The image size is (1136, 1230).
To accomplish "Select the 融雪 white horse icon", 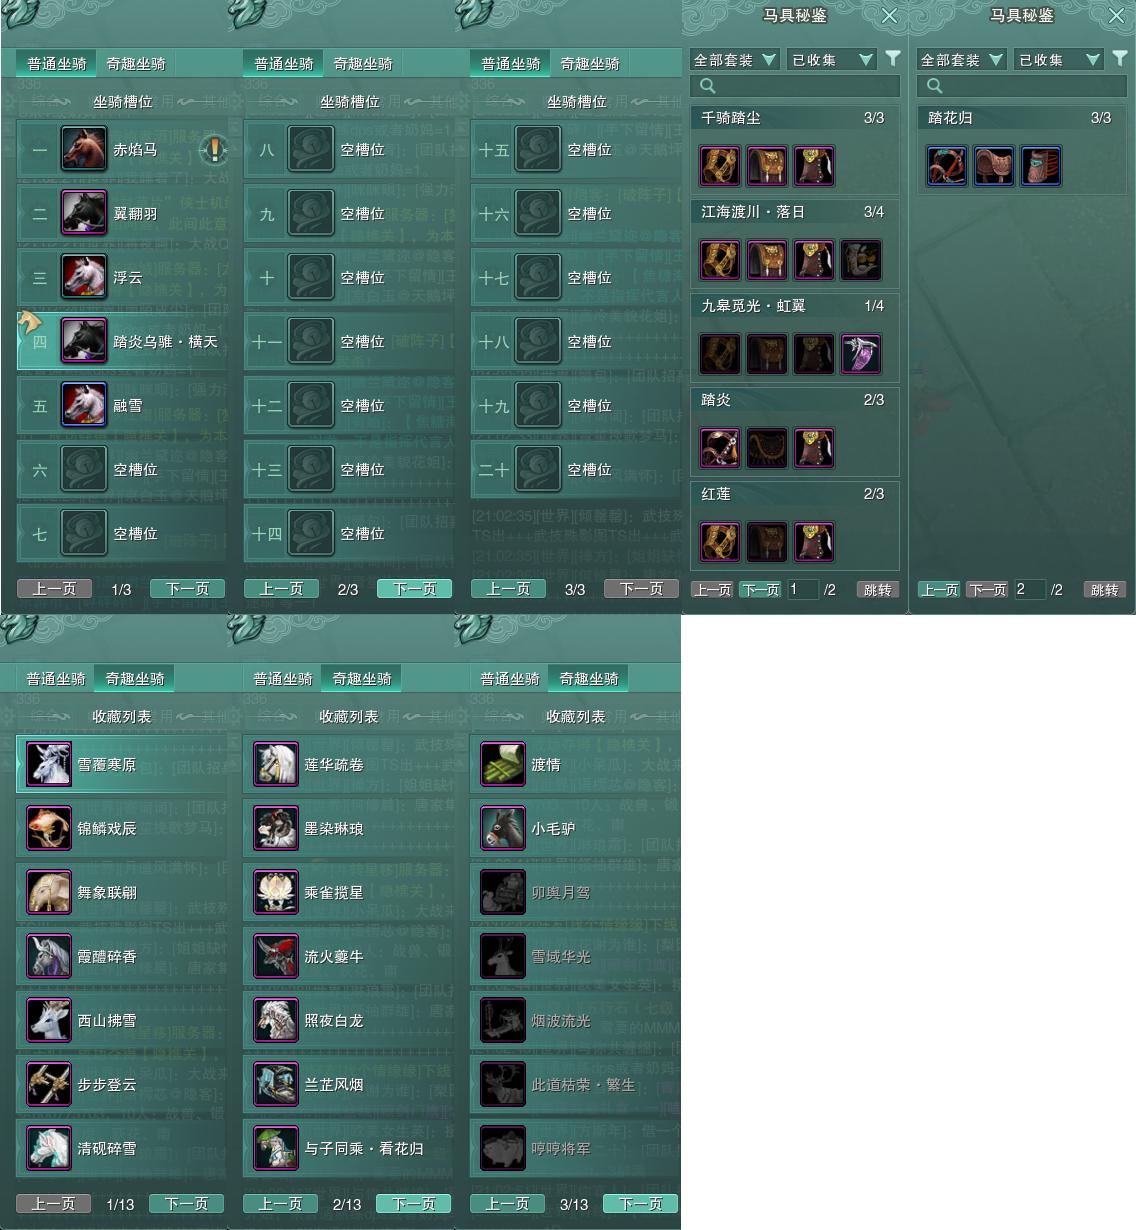I will pos(84,405).
